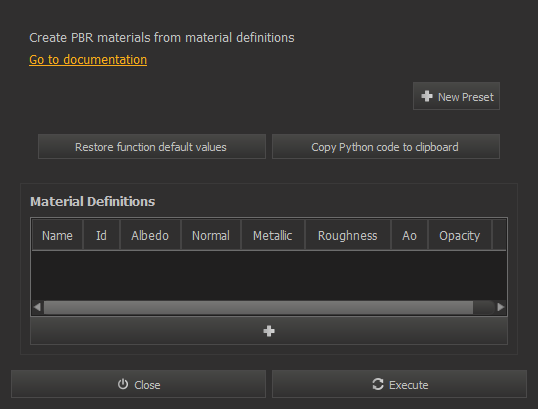Click the left scroll arrow of the table

pos(37,307)
